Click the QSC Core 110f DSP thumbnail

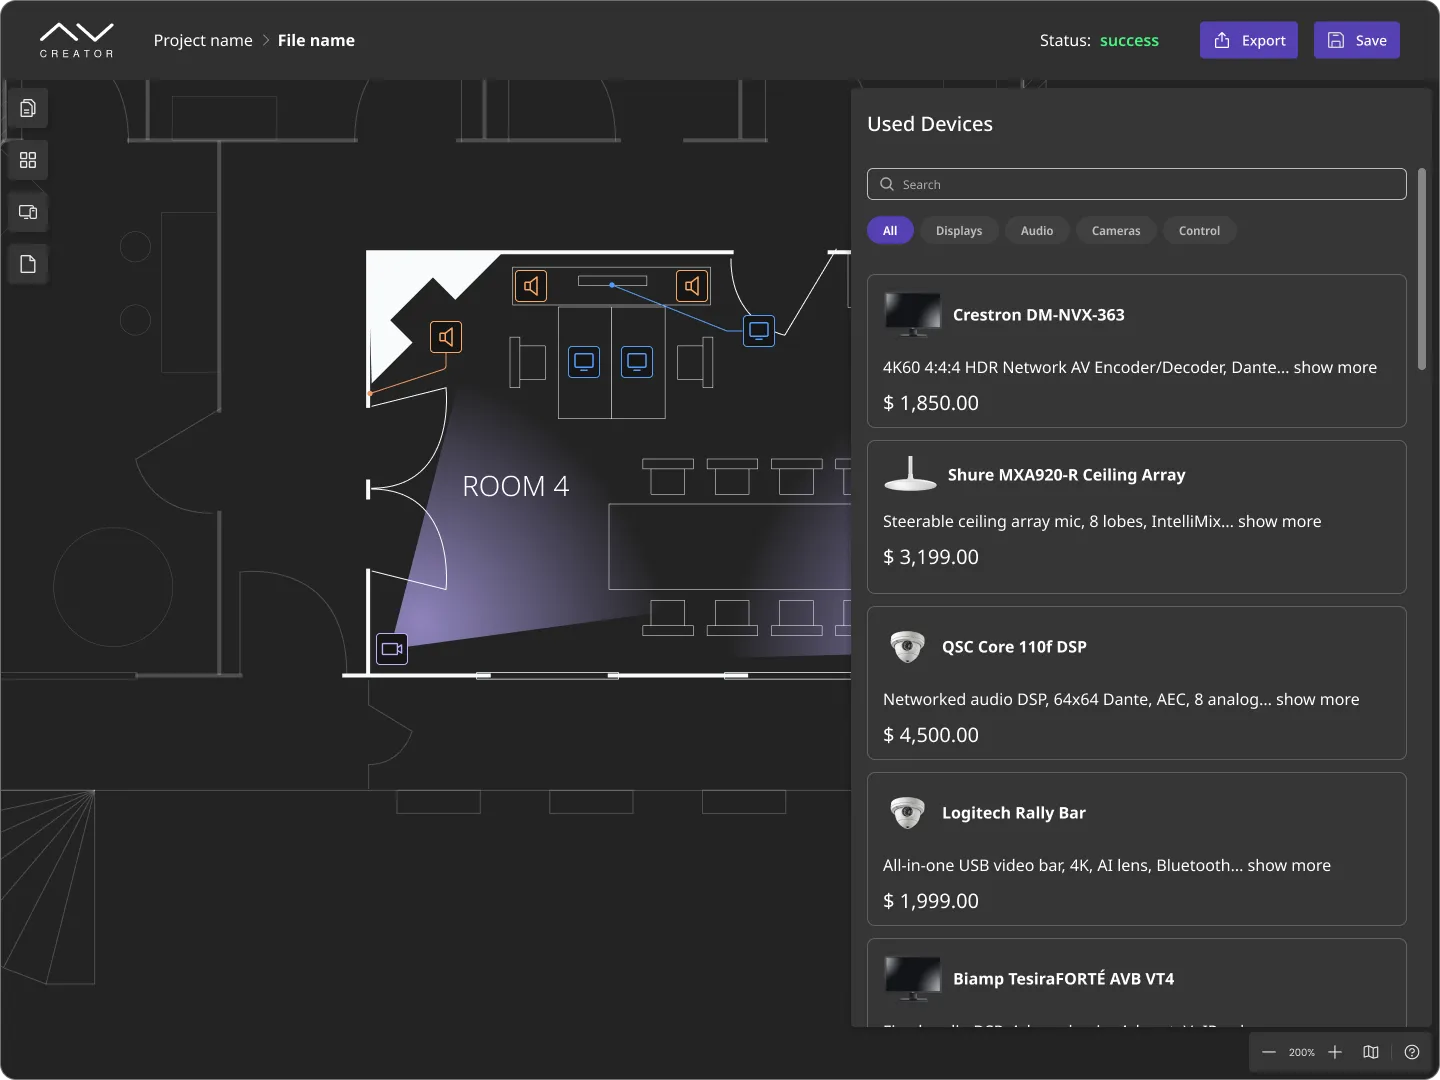click(x=908, y=647)
